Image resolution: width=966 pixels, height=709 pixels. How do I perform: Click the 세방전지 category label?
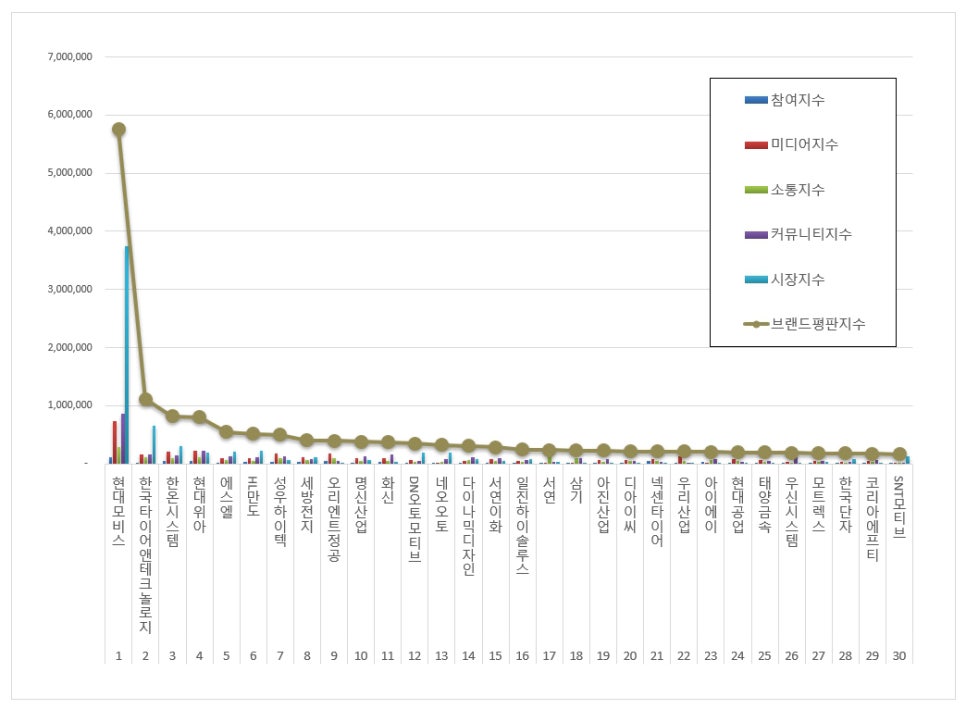click(307, 504)
